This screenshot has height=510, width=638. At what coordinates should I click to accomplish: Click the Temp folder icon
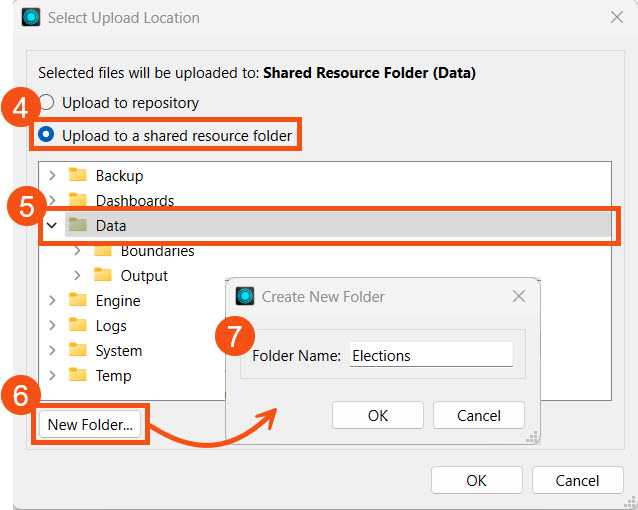pyautogui.click(x=78, y=376)
